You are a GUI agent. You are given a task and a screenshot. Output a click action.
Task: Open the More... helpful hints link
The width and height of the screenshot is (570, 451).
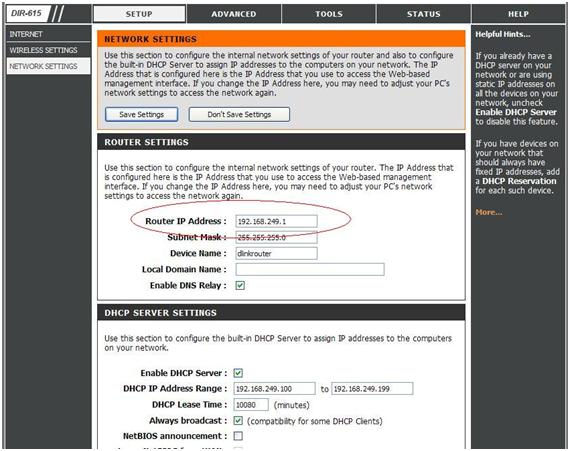click(489, 212)
